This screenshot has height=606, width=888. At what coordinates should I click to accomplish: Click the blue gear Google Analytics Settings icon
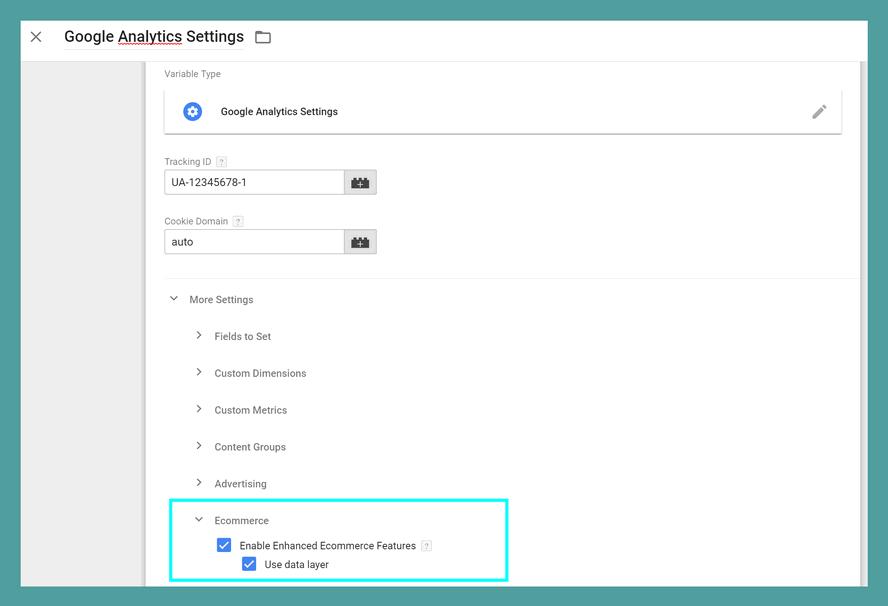[x=193, y=112]
